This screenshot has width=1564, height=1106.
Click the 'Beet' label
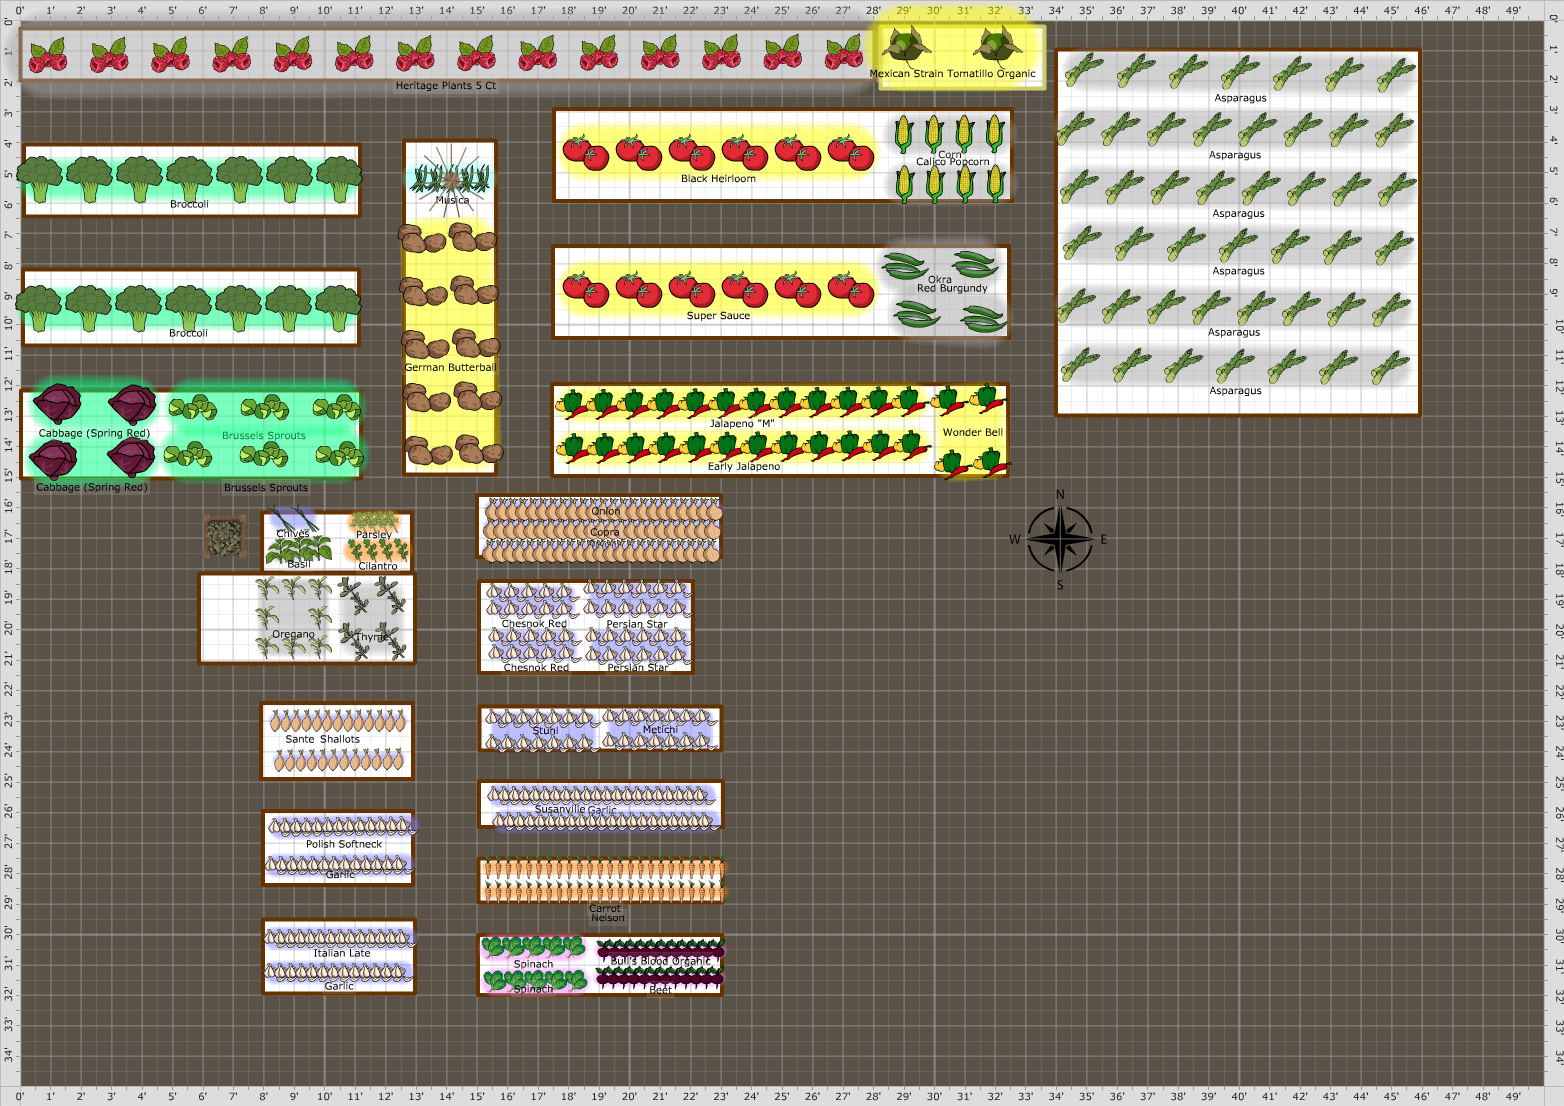pos(660,990)
